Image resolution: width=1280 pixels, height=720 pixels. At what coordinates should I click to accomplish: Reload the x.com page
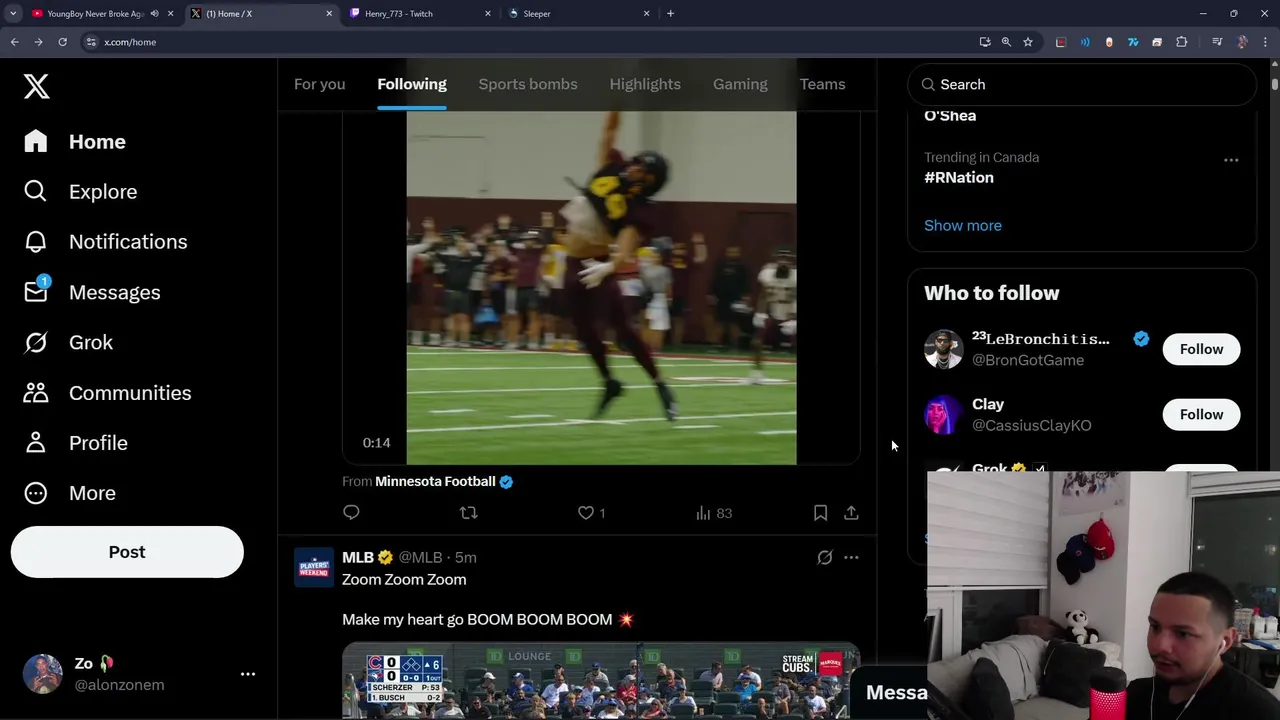point(62,42)
